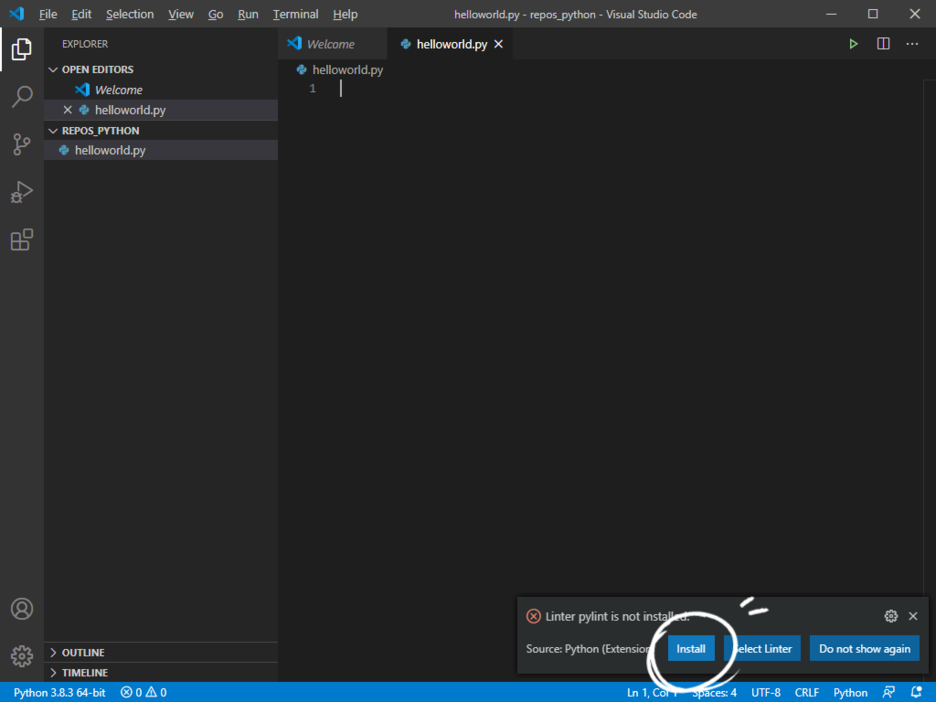Viewport: 936px width, 702px height.
Task: Click the Python file icon in breadcrumb
Action: pyautogui.click(x=301, y=70)
